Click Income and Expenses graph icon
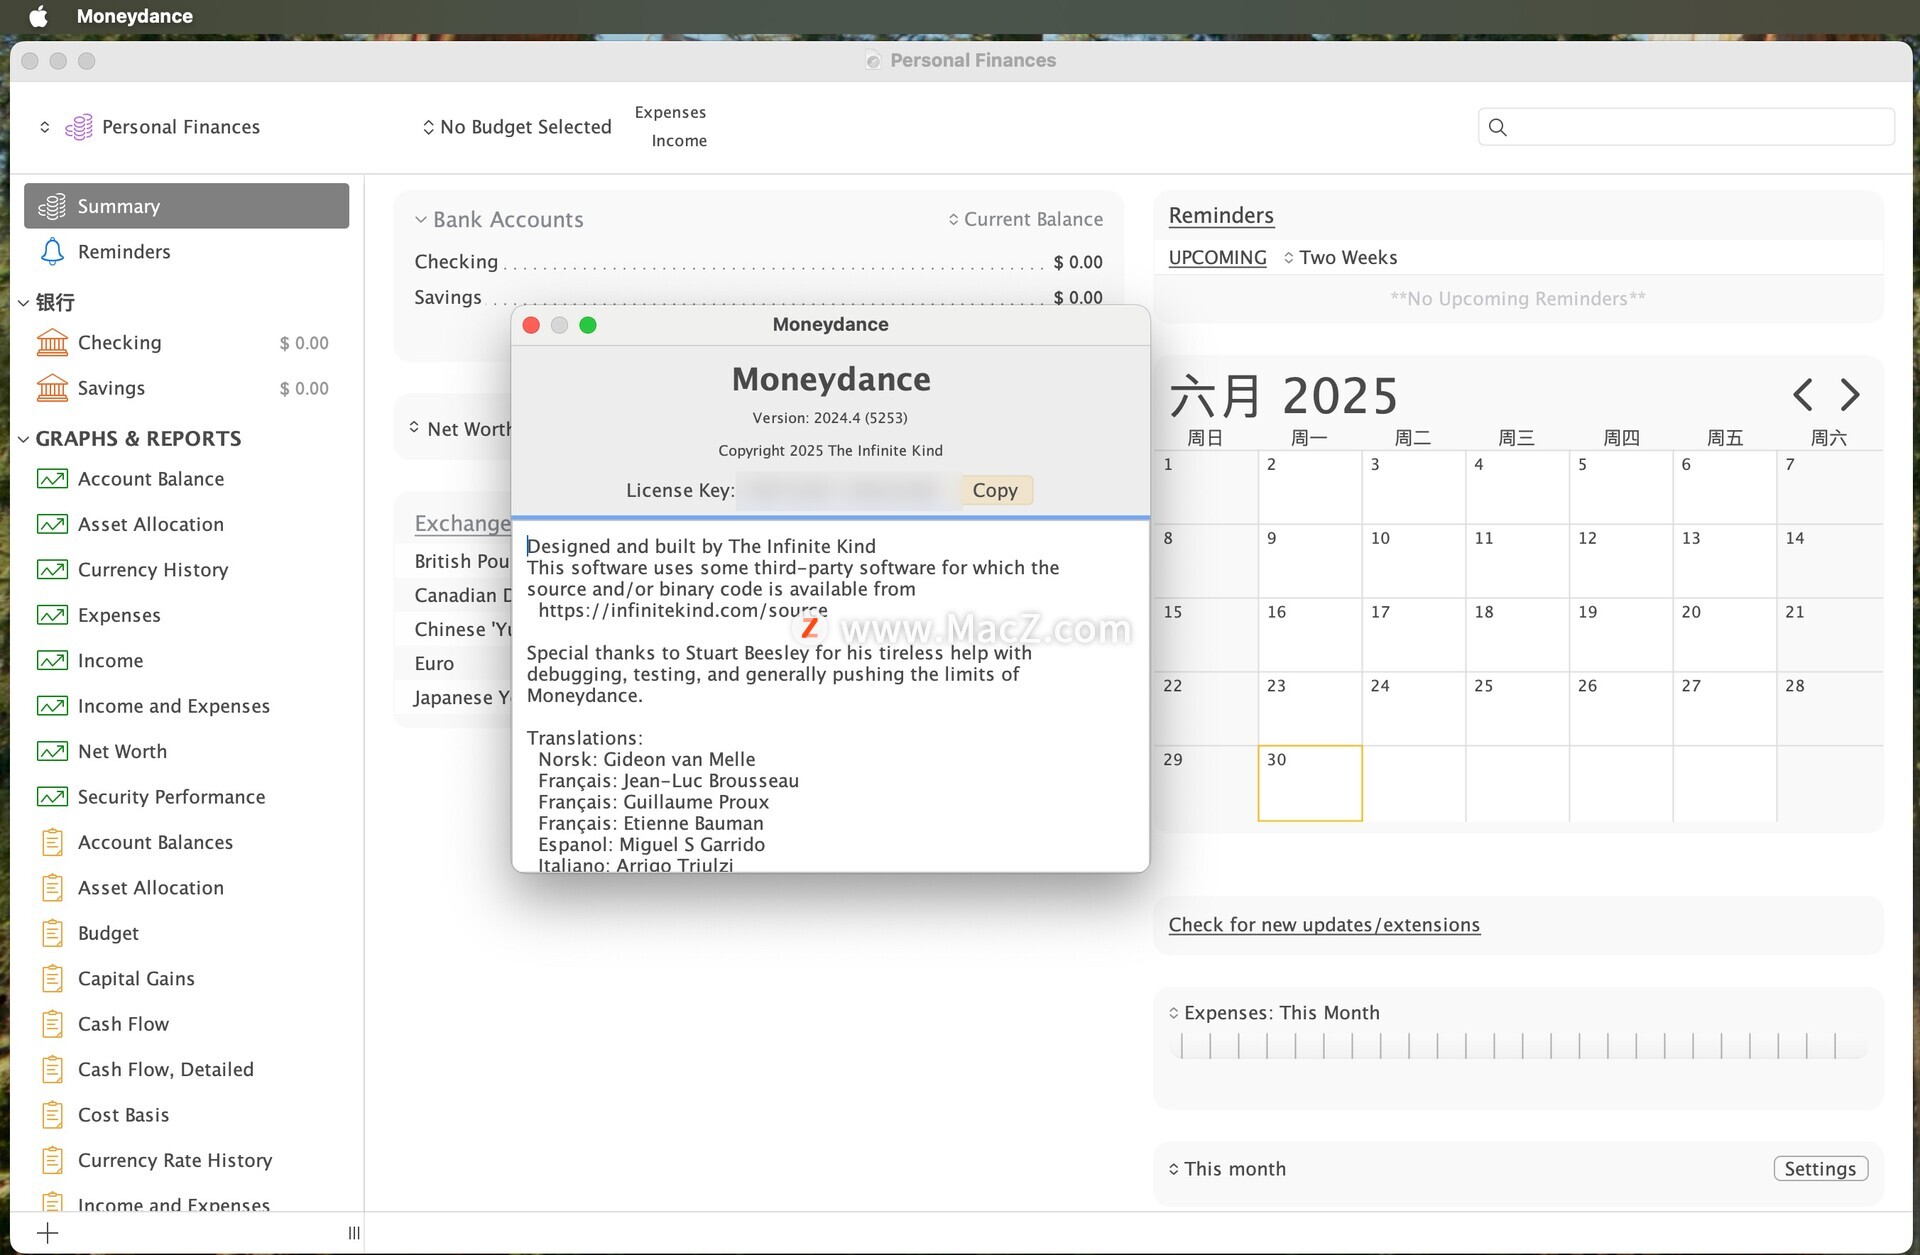The width and height of the screenshot is (1920, 1255). tap(52, 706)
